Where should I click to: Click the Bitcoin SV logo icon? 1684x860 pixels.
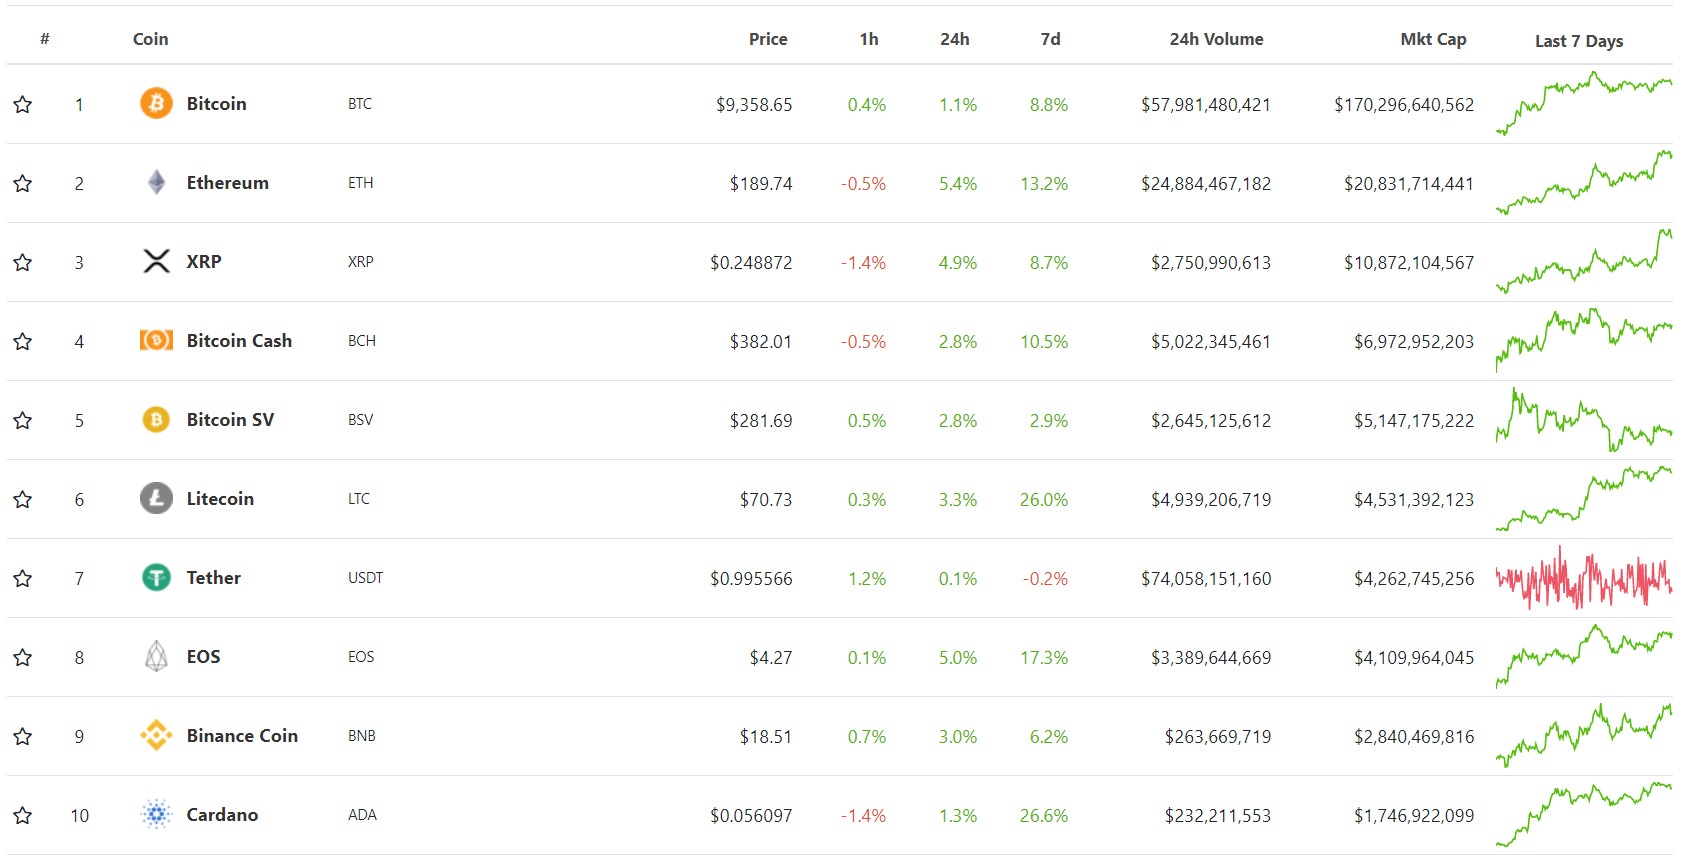[x=156, y=419]
